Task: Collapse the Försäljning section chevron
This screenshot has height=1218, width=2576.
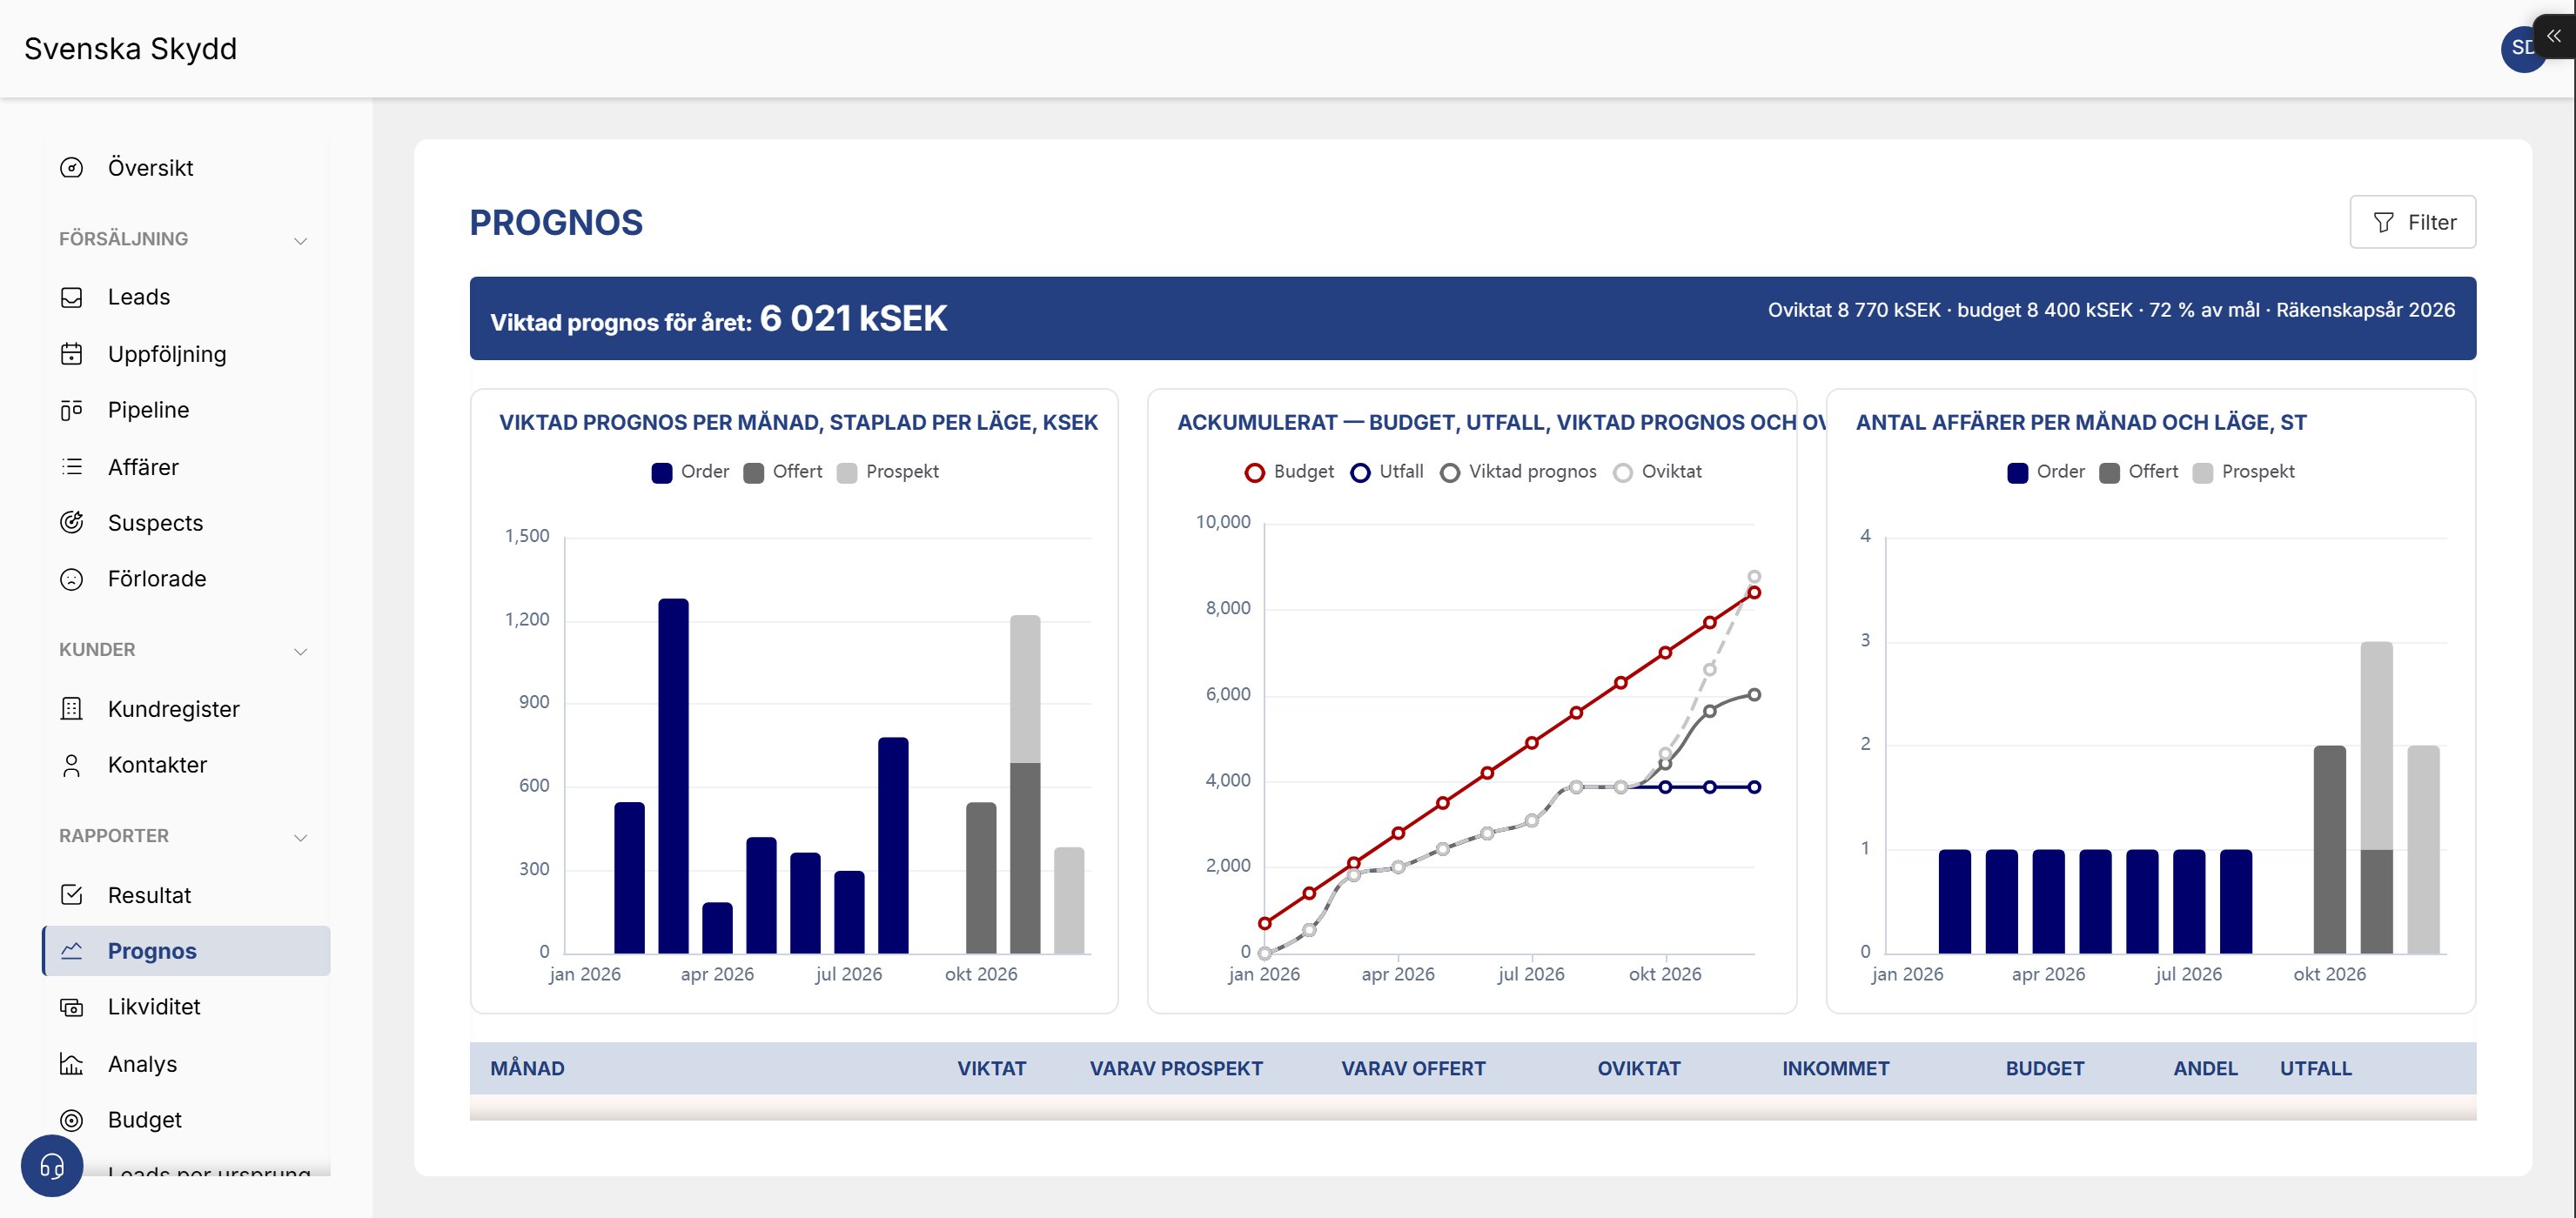Action: [300, 240]
